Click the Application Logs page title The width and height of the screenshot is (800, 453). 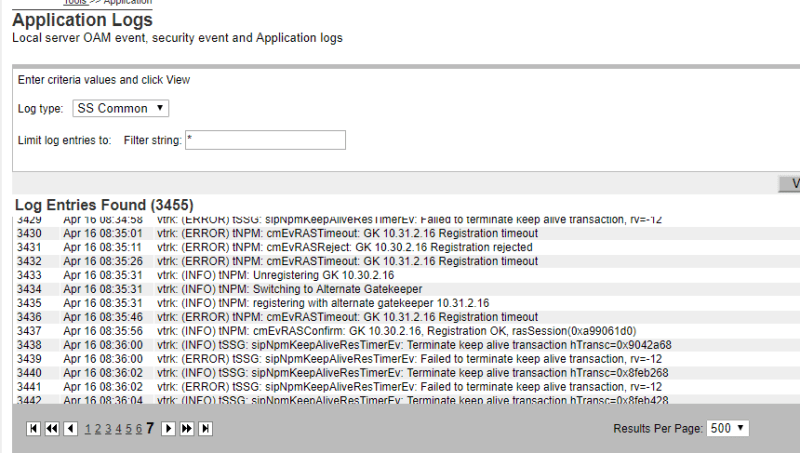pyautogui.click(x=82, y=20)
